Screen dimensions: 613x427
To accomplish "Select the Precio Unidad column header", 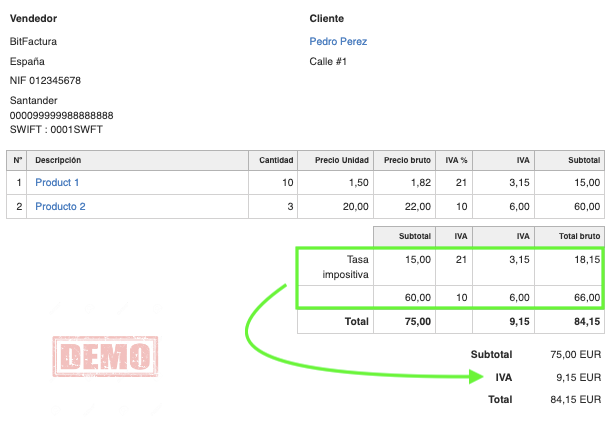I will tap(342, 160).
